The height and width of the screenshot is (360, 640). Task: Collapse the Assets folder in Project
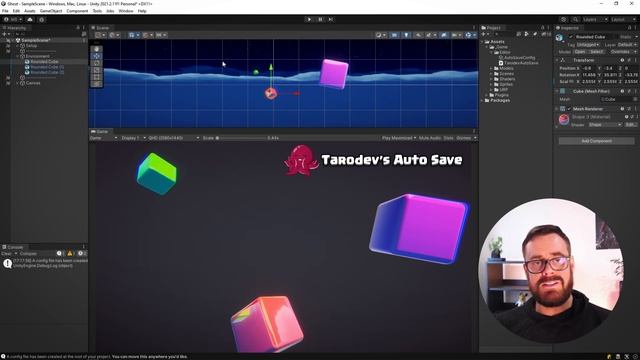tap(482, 42)
